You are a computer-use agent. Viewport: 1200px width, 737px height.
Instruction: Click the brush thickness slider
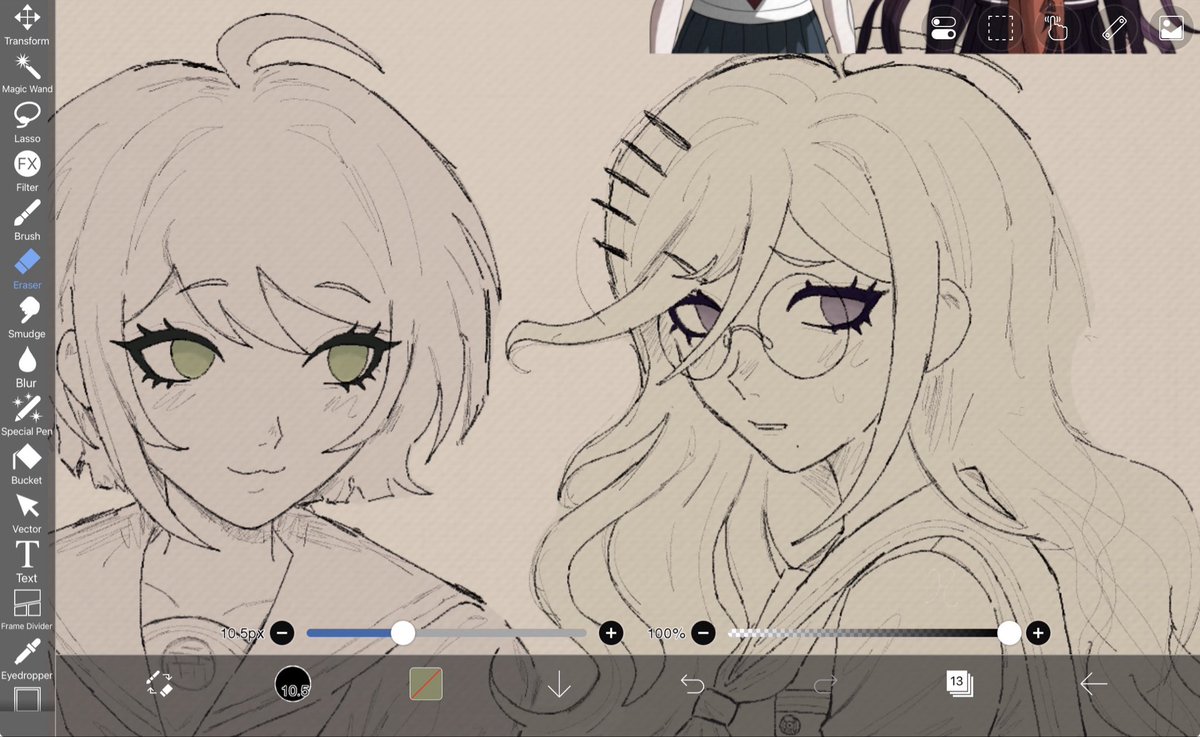point(446,633)
